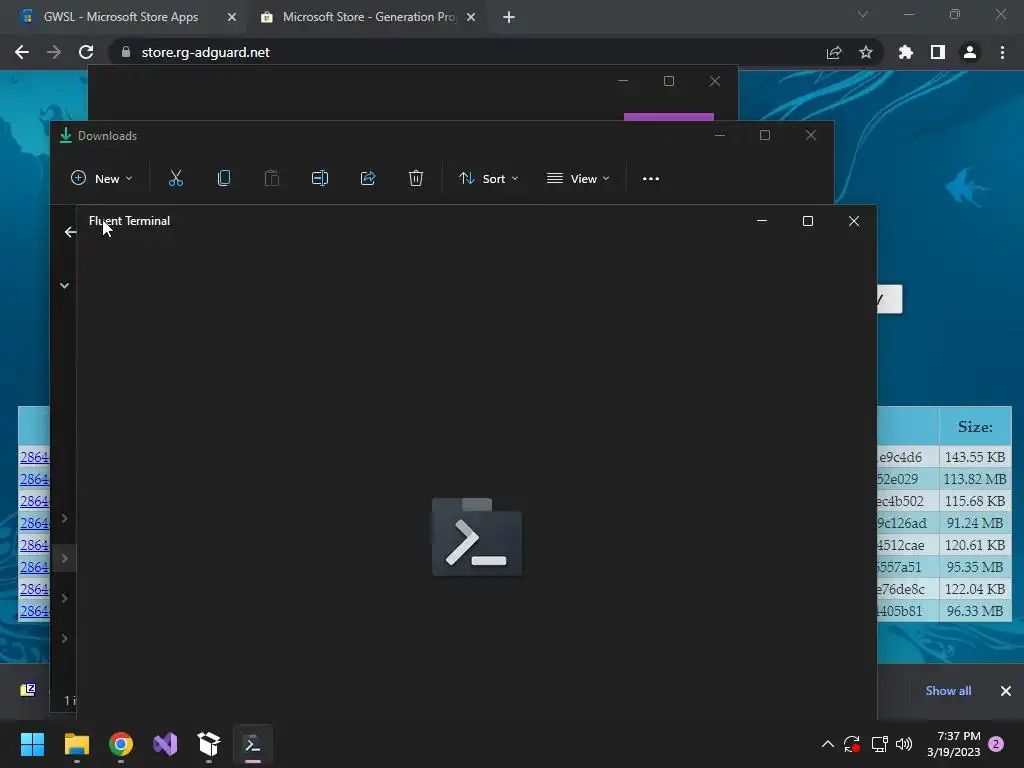Open Chrome three-dot menu

[1002, 52]
